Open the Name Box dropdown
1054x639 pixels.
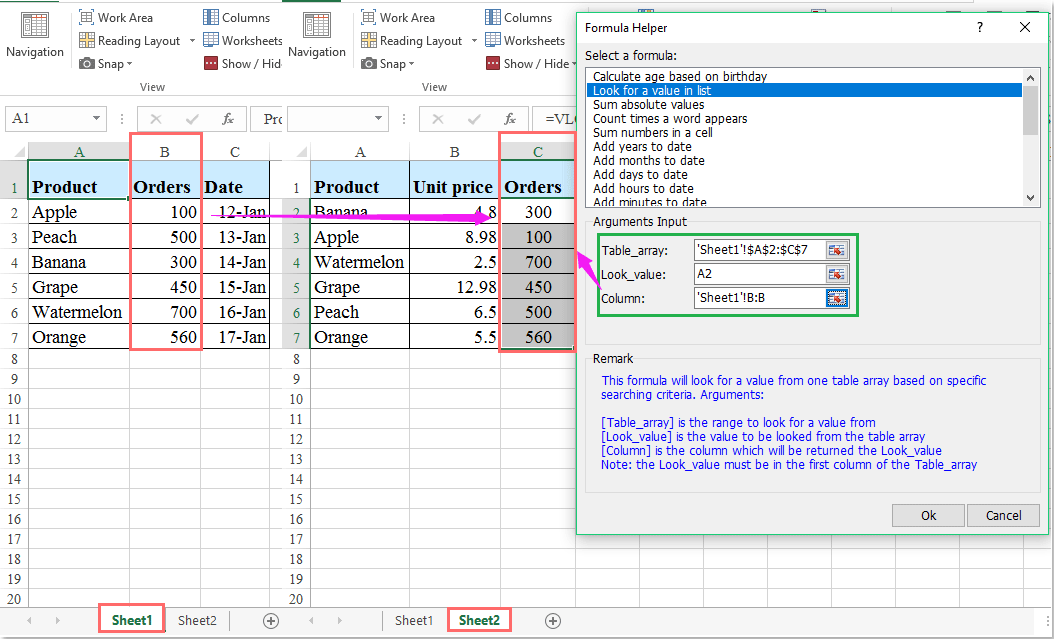point(96,118)
